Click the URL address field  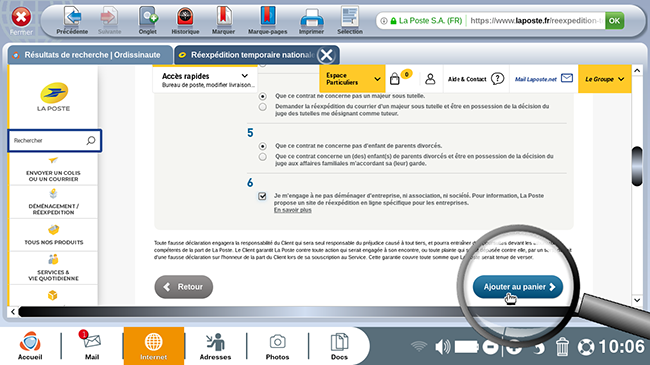(x=536, y=20)
